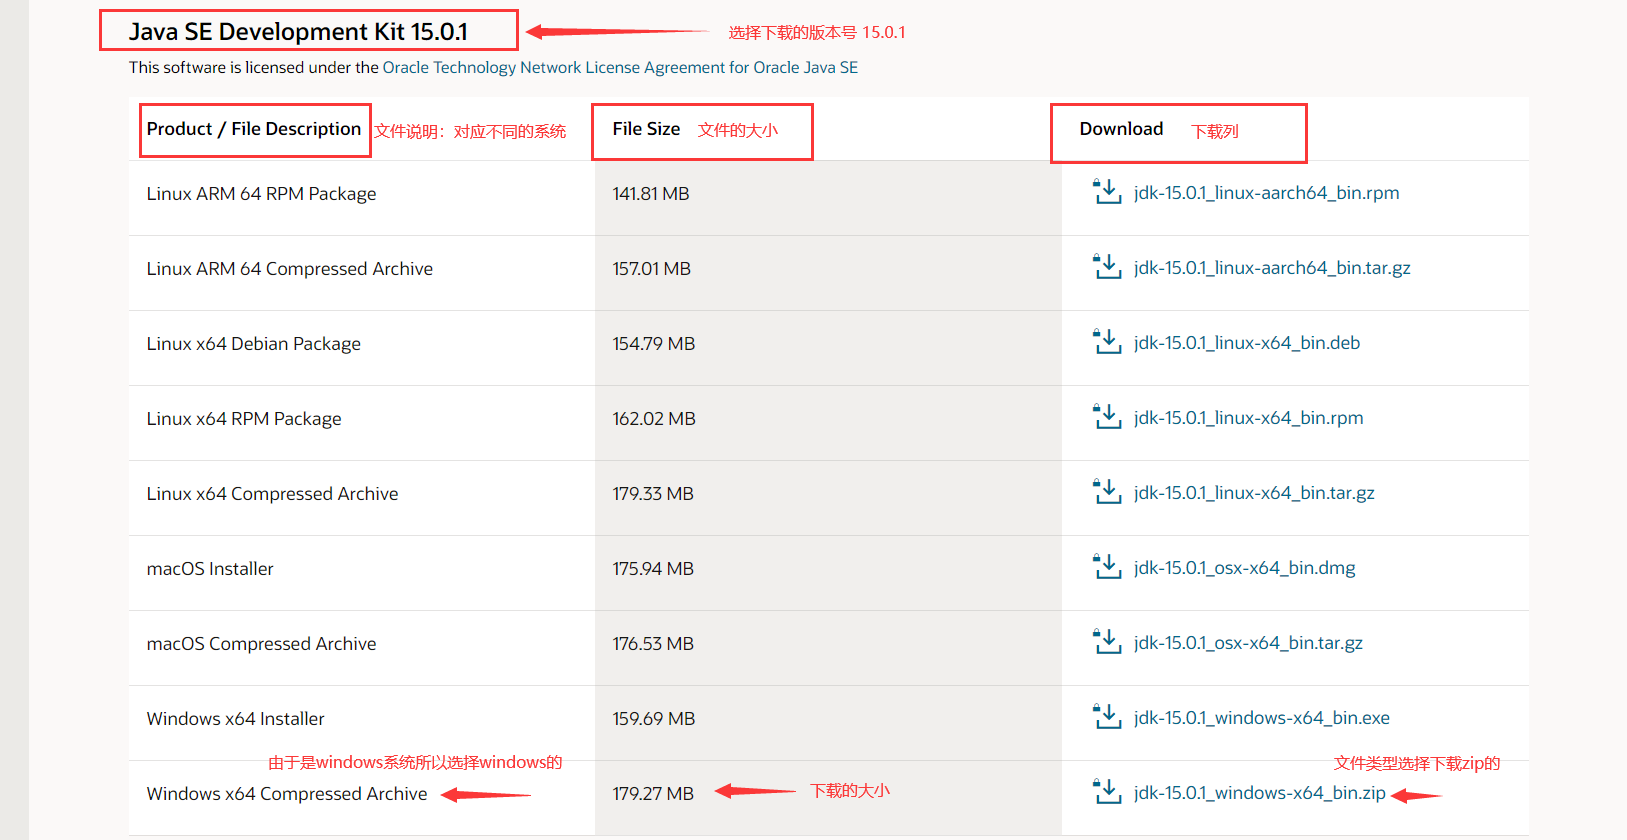Click download icon for osx-x64_bin.dmg
The image size is (1627, 840).
click(x=1107, y=566)
